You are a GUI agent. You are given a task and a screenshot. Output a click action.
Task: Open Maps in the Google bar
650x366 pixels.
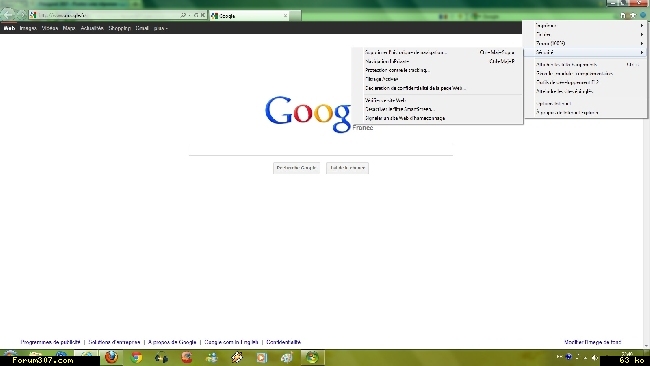[69, 28]
